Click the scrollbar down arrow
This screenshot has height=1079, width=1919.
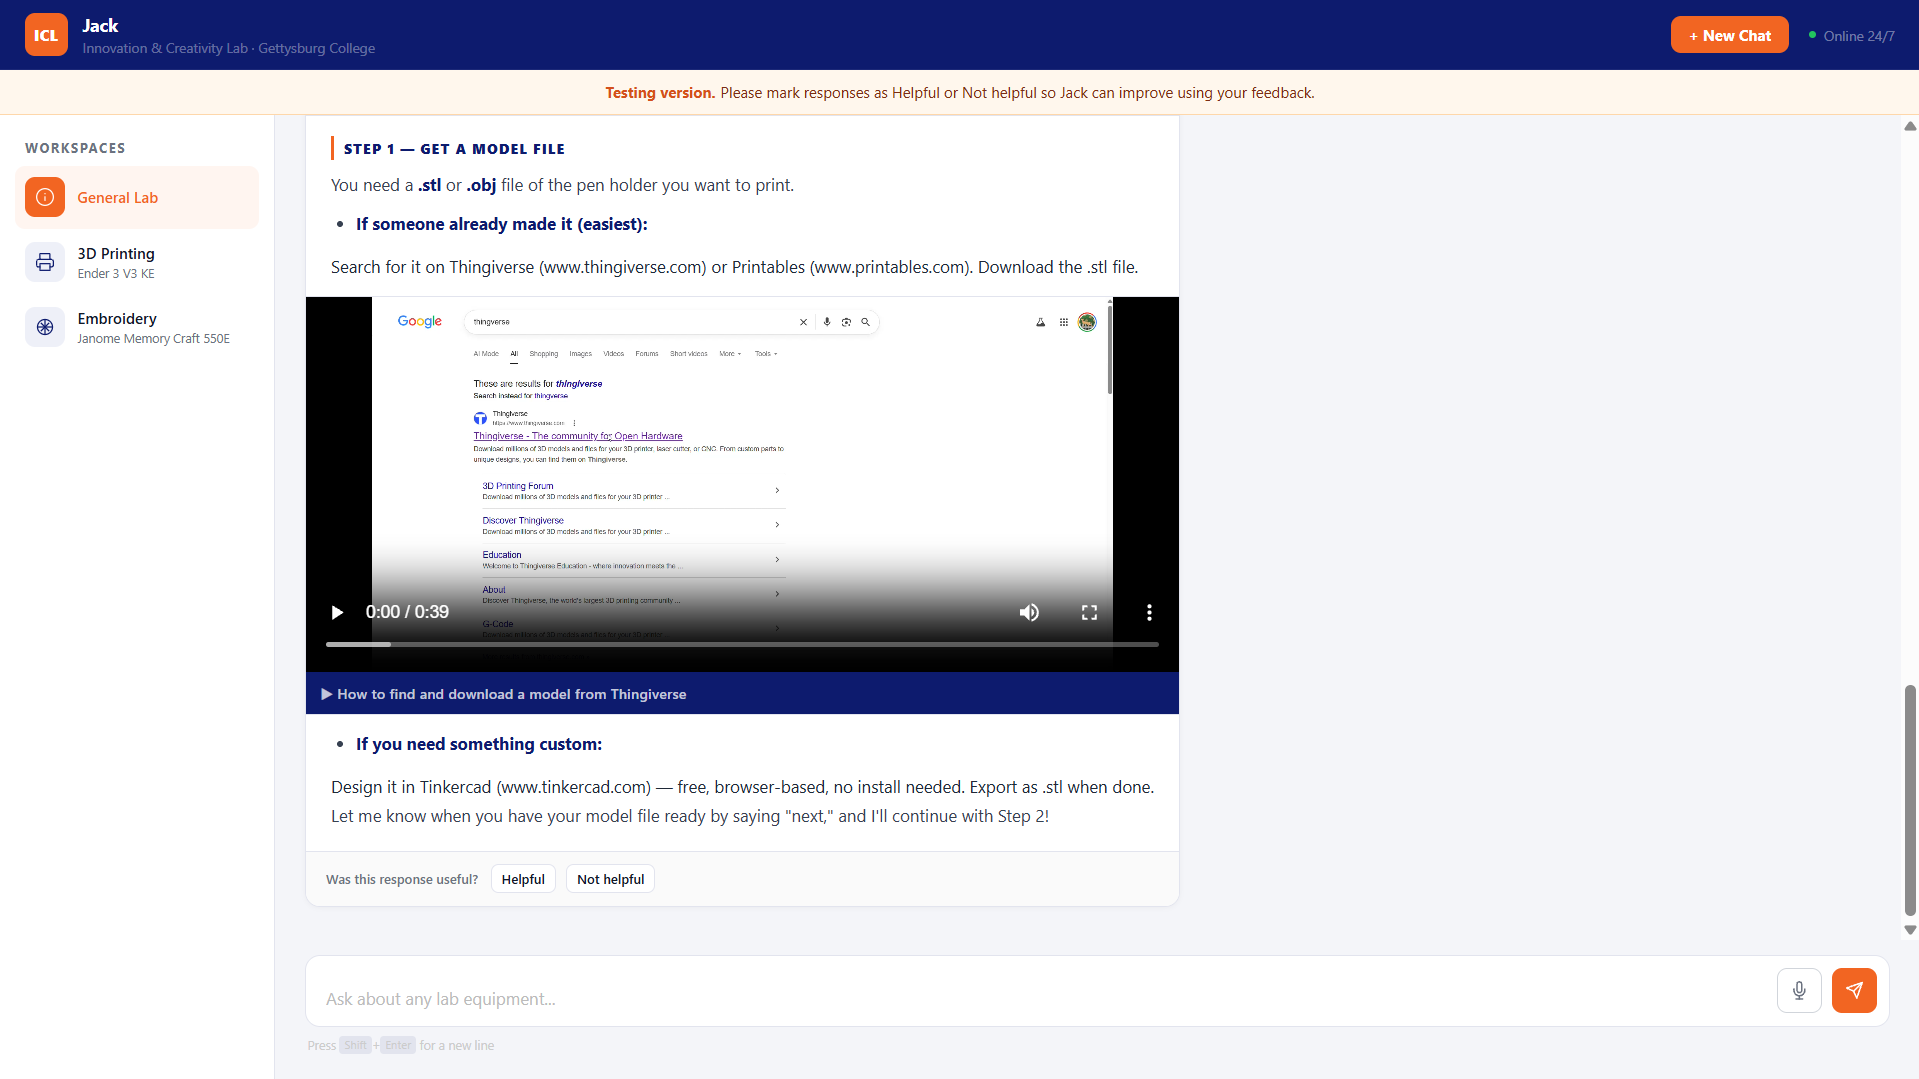tap(1910, 930)
